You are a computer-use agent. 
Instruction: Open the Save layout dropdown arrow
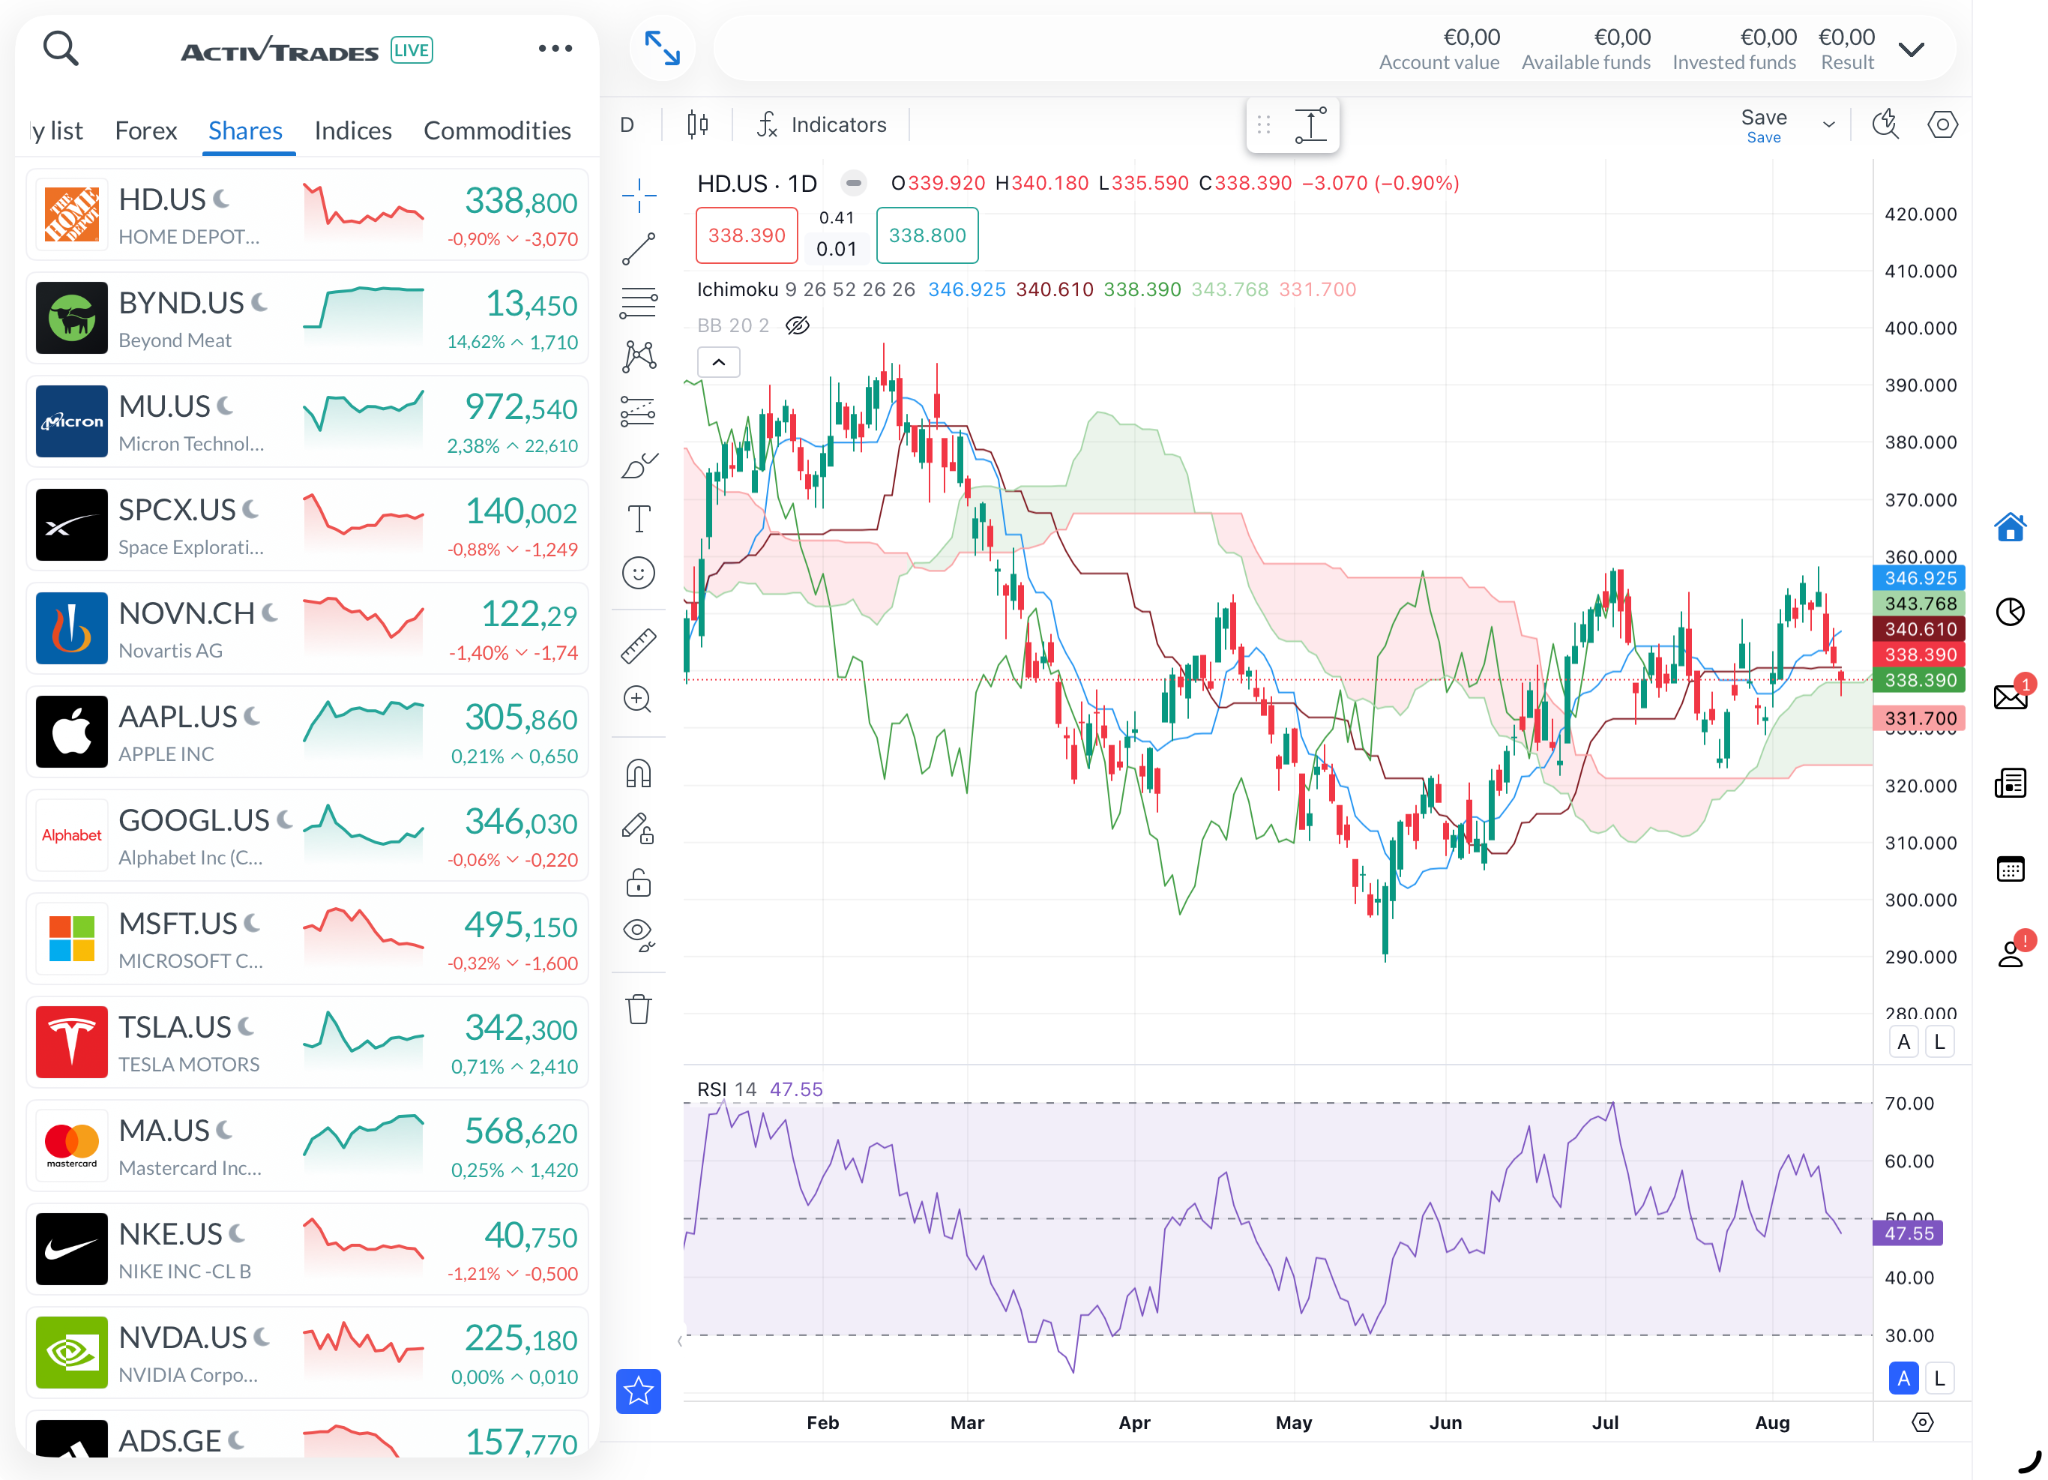pos(1828,125)
